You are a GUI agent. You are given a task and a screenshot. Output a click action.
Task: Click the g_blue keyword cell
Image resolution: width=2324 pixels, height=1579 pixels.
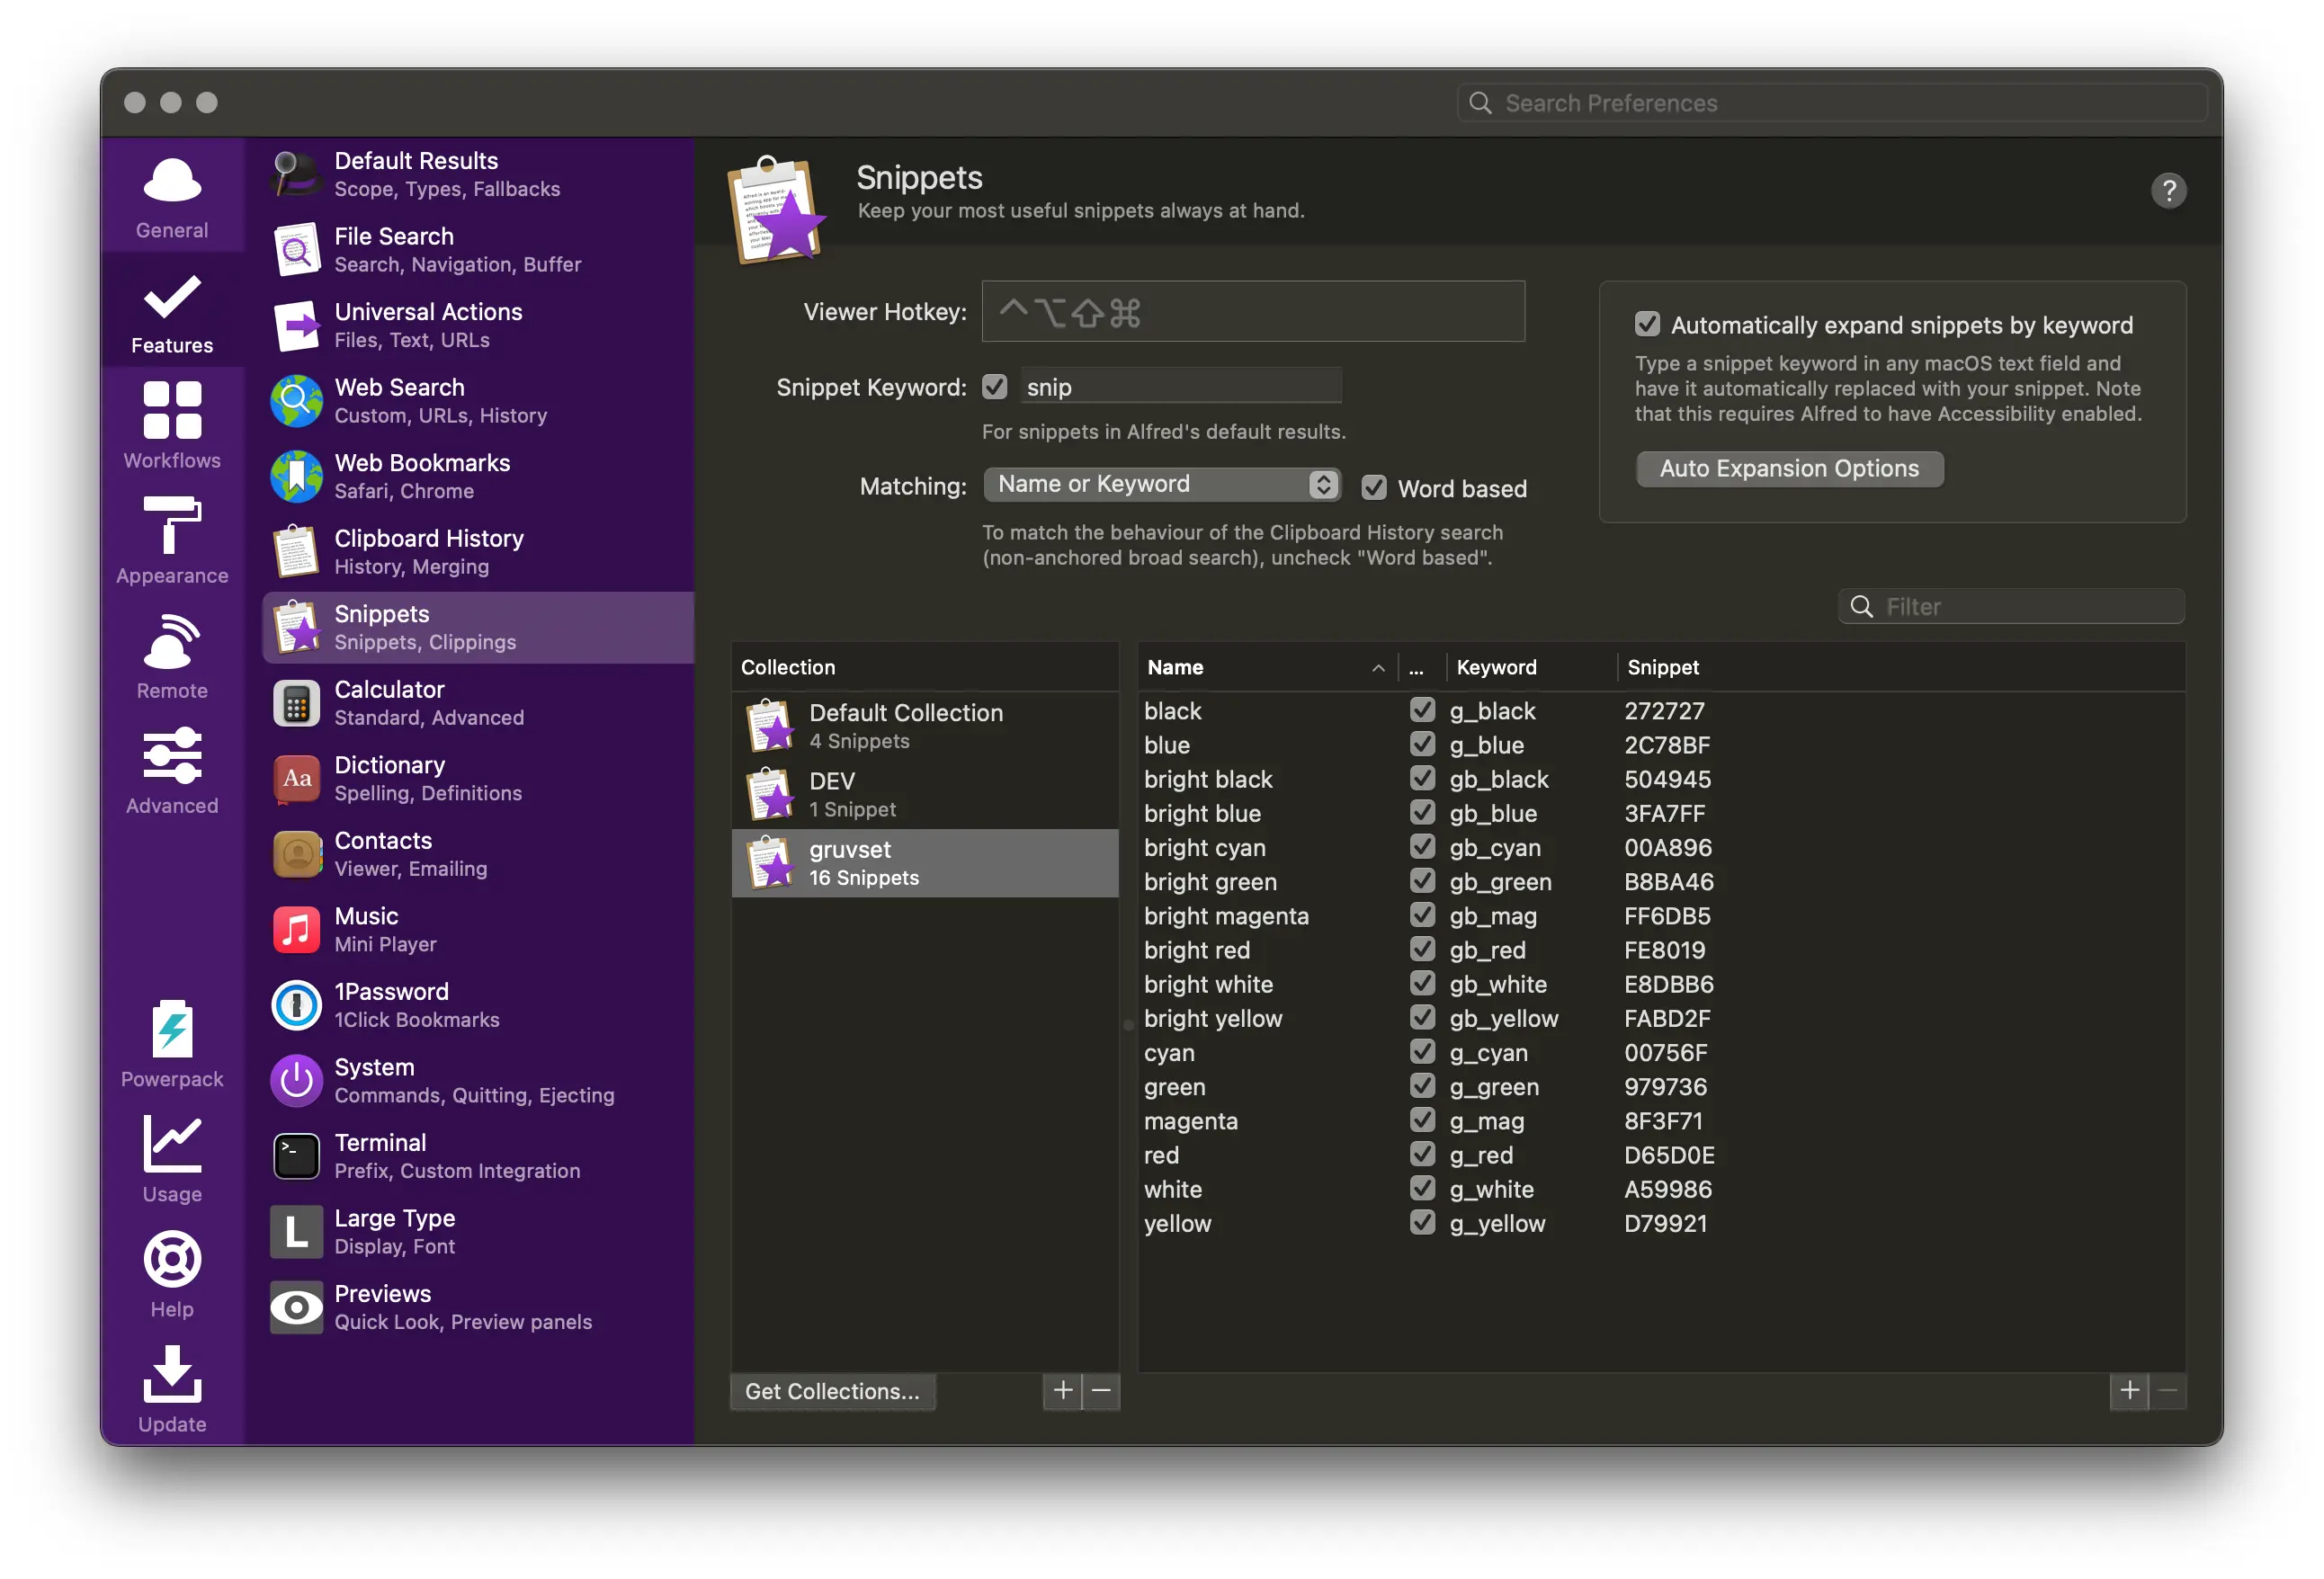click(x=1487, y=745)
